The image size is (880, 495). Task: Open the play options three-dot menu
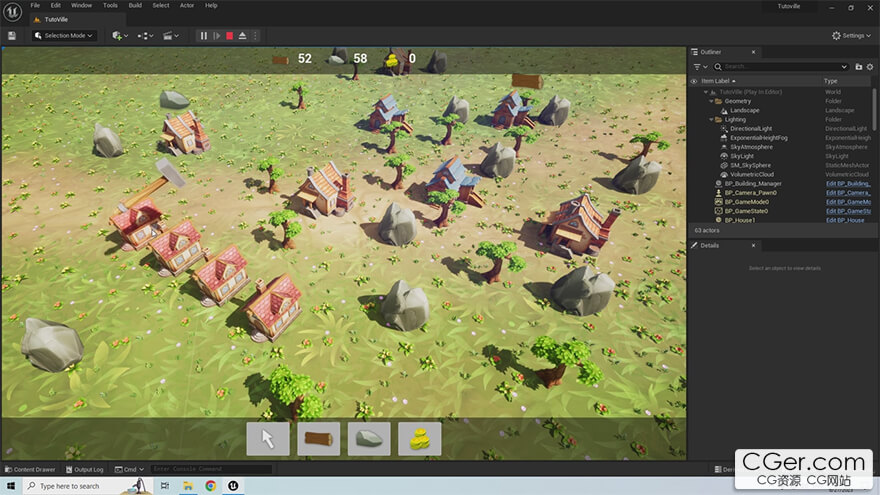pos(255,35)
